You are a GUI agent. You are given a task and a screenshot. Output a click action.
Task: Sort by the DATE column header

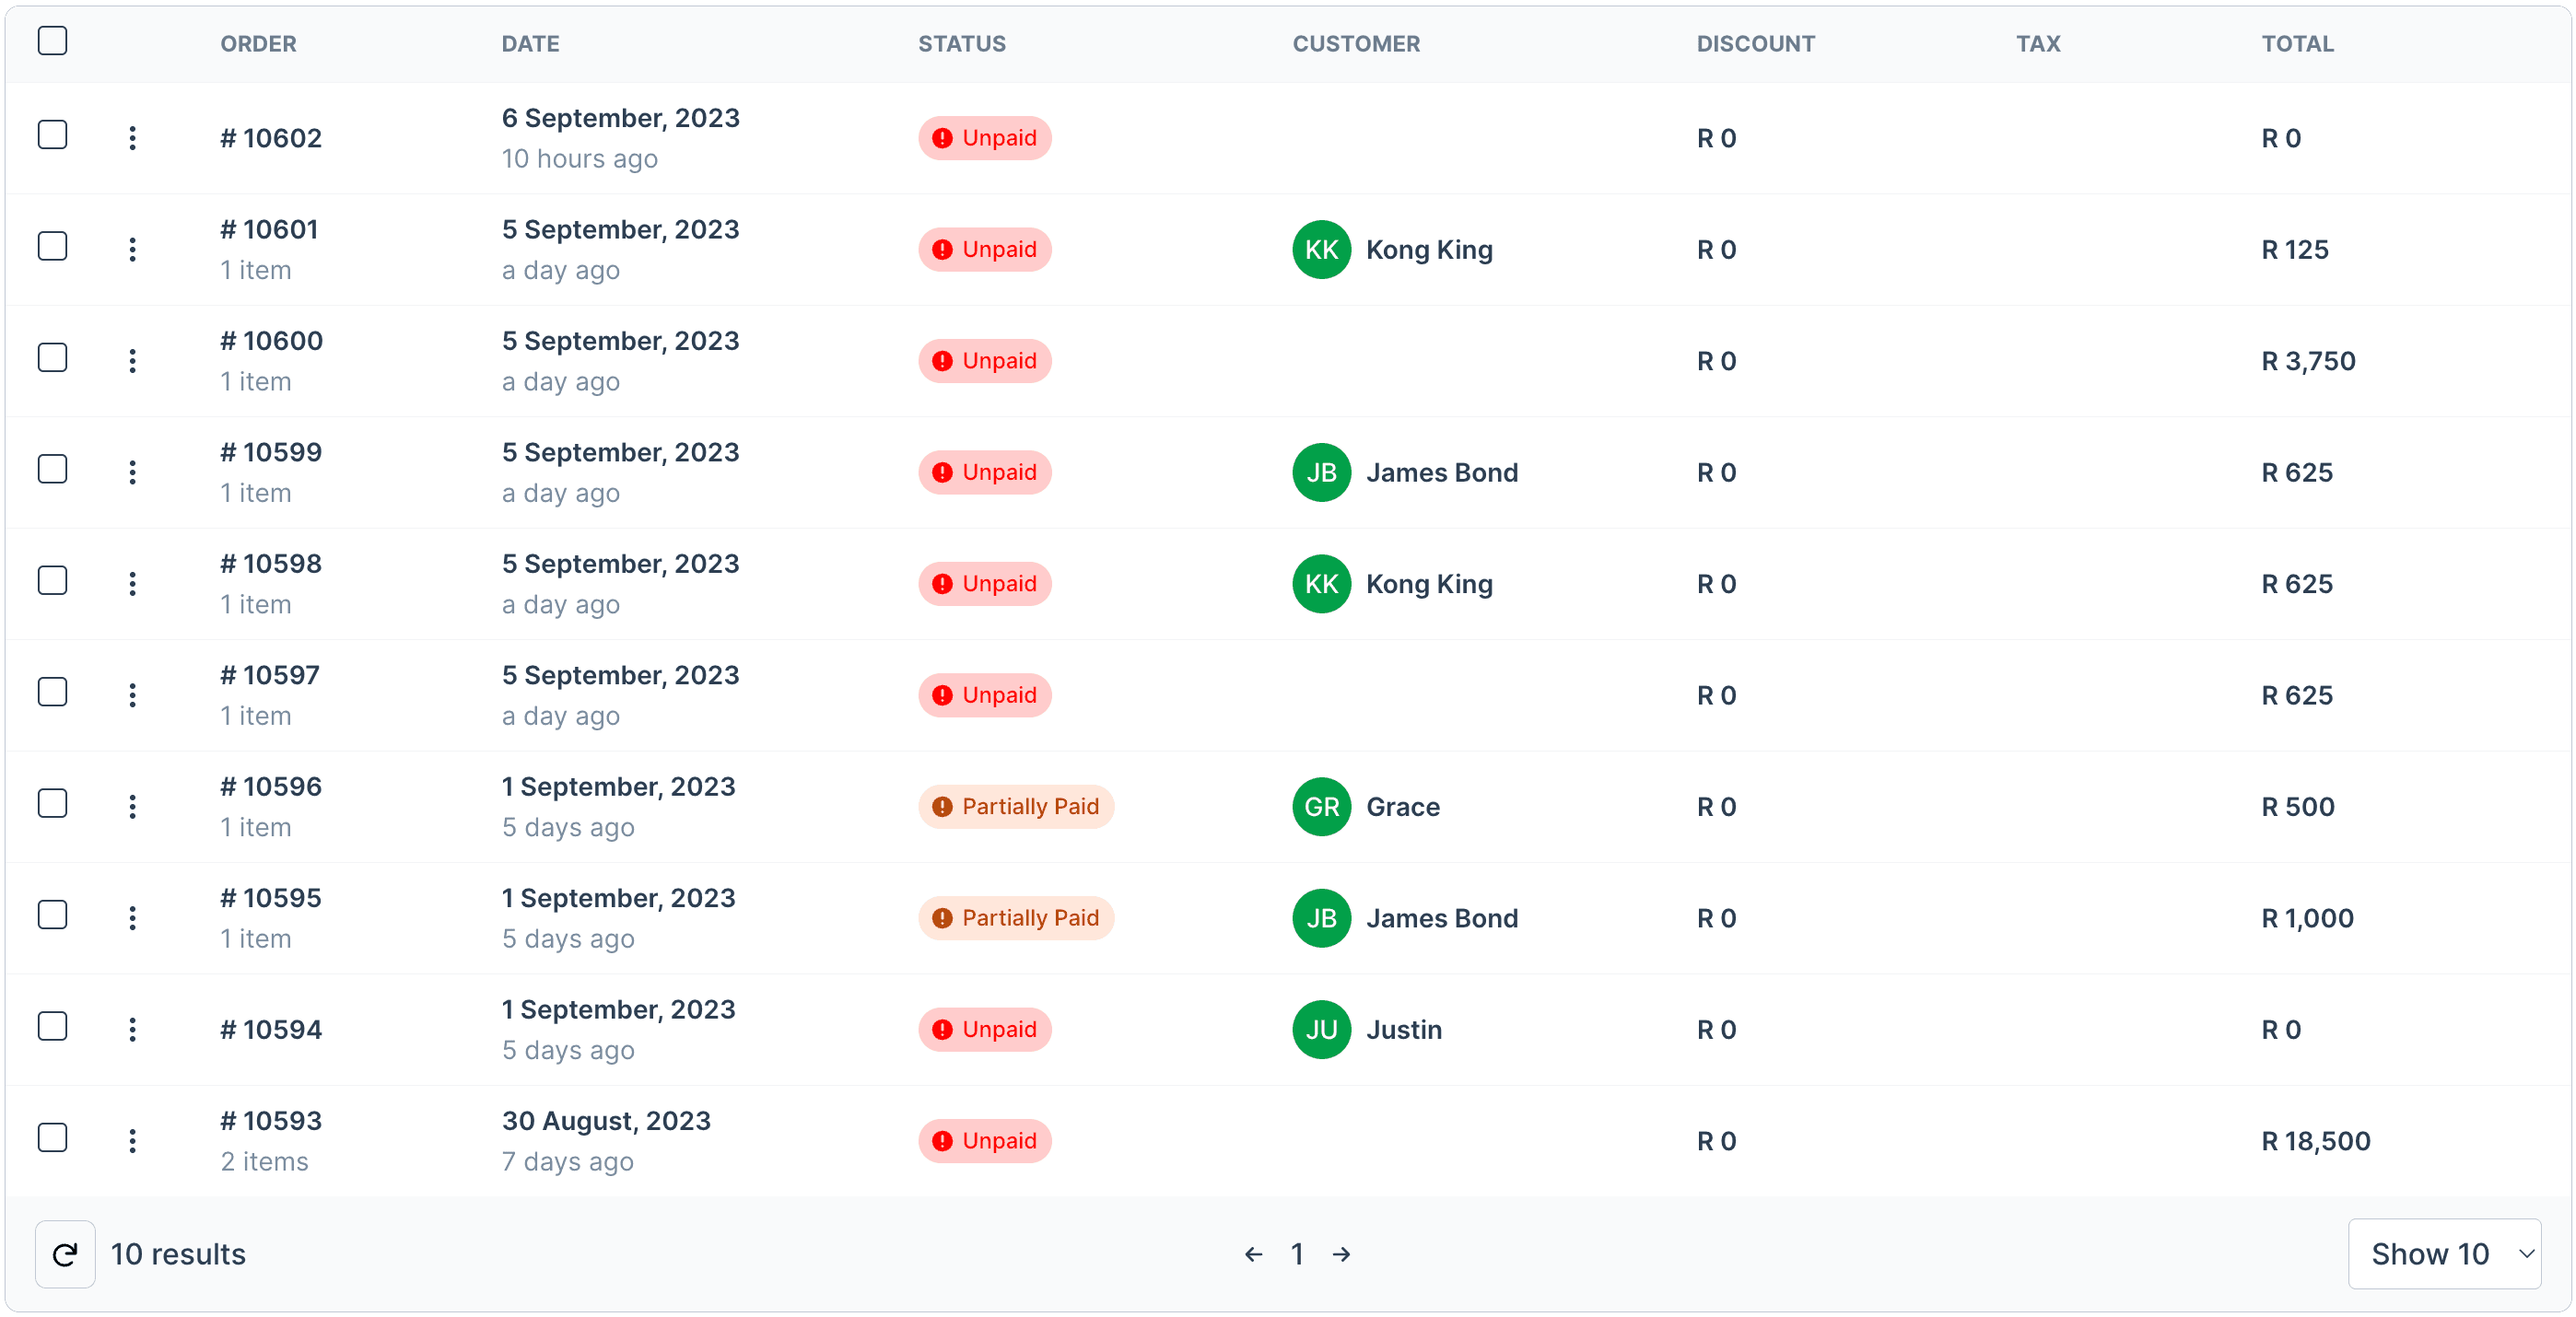tap(530, 44)
